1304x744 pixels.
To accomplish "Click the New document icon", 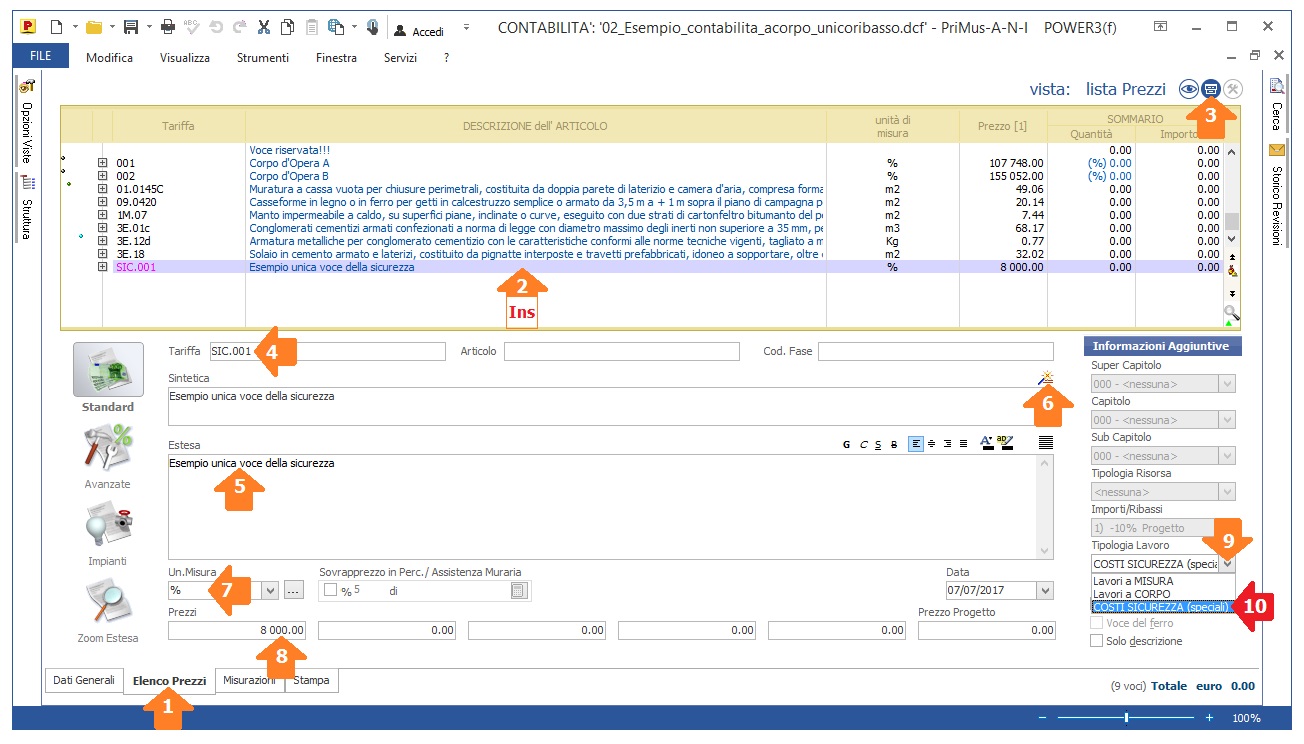I will pos(56,28).
